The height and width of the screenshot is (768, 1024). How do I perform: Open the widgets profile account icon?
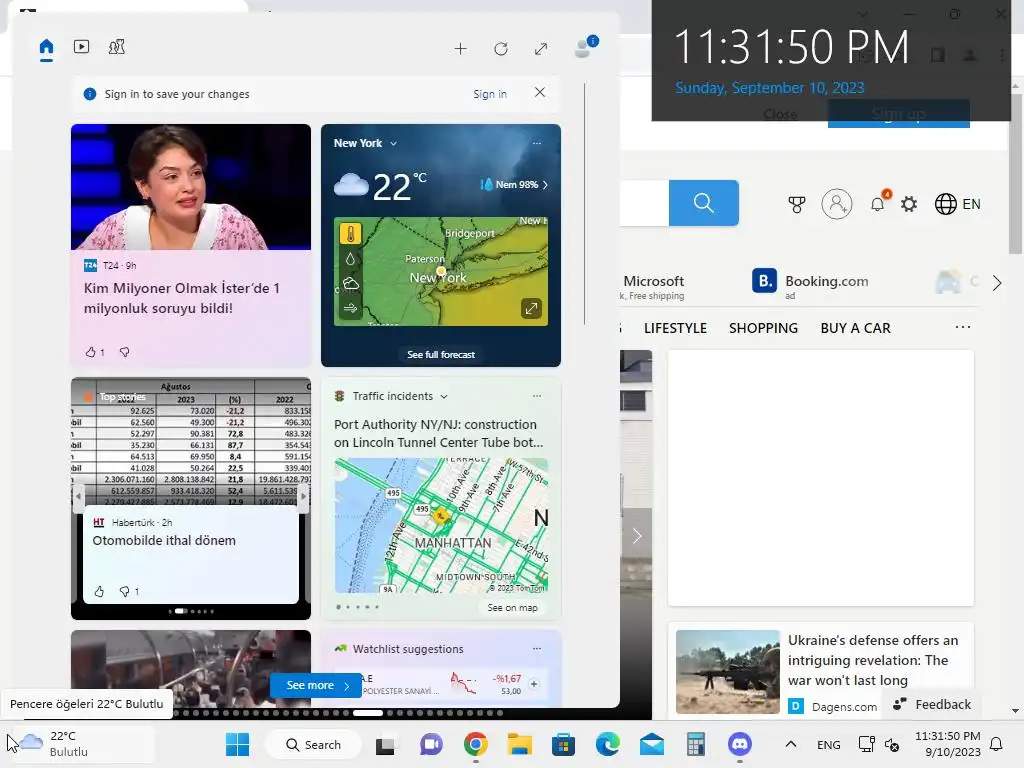tap(585, 47)
